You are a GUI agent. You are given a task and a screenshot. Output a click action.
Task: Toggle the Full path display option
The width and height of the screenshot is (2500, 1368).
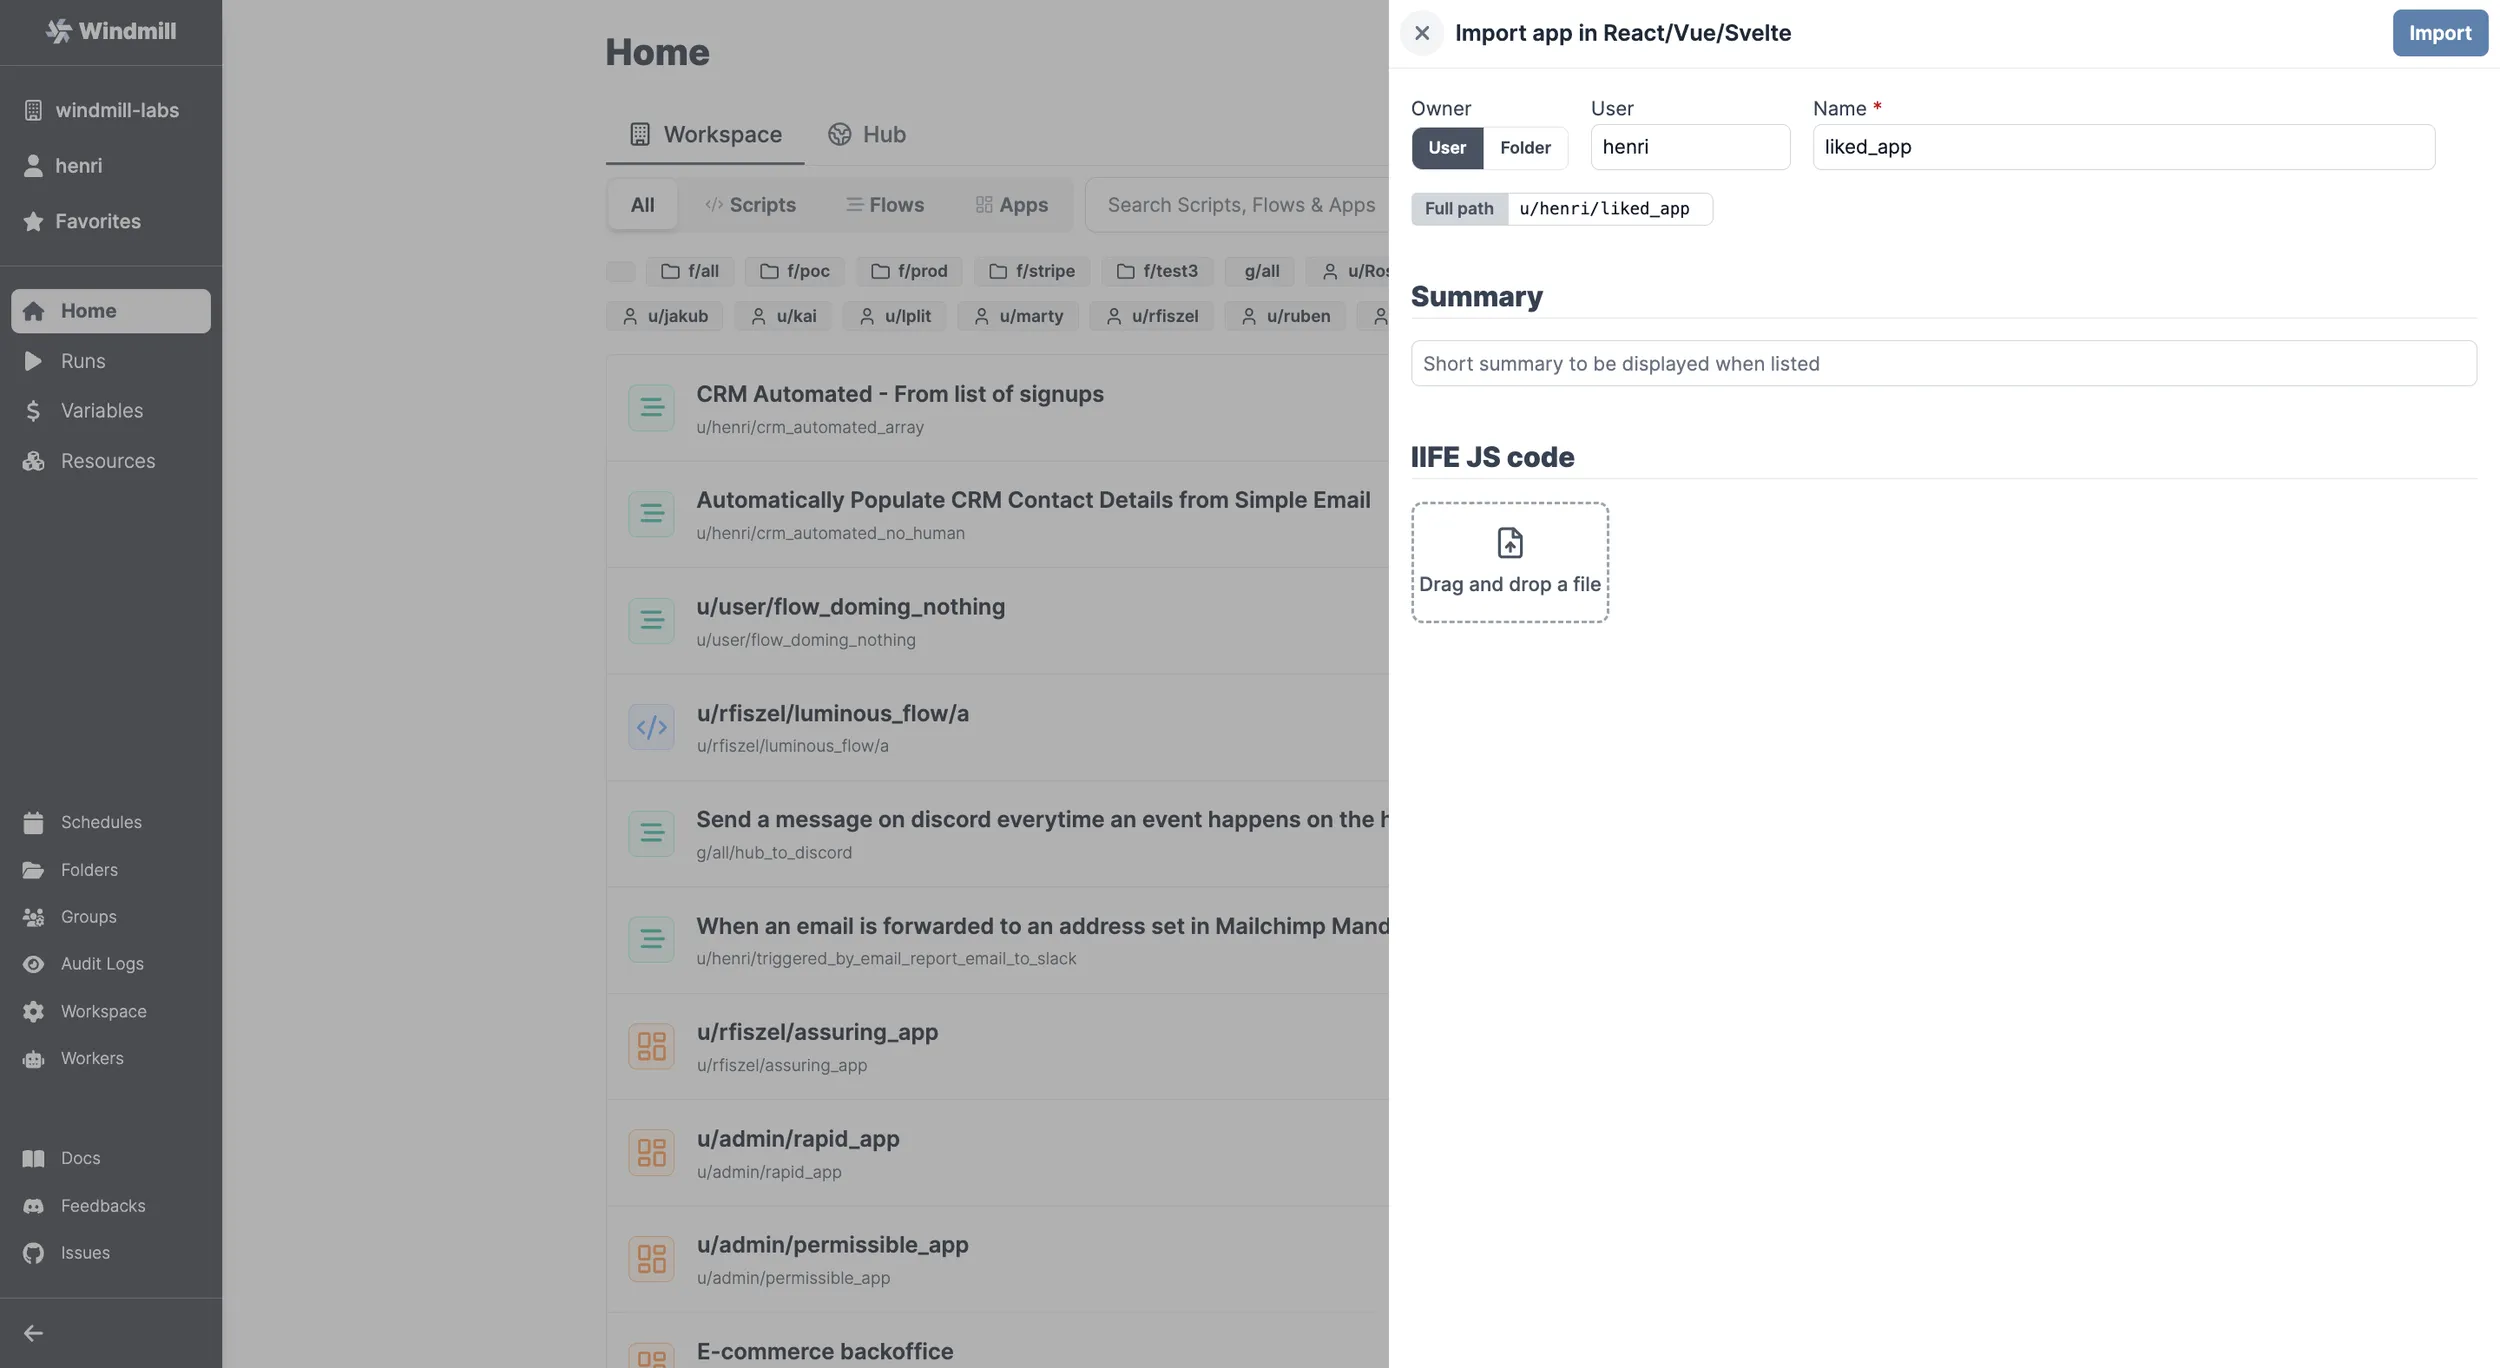pos(1459,208)
